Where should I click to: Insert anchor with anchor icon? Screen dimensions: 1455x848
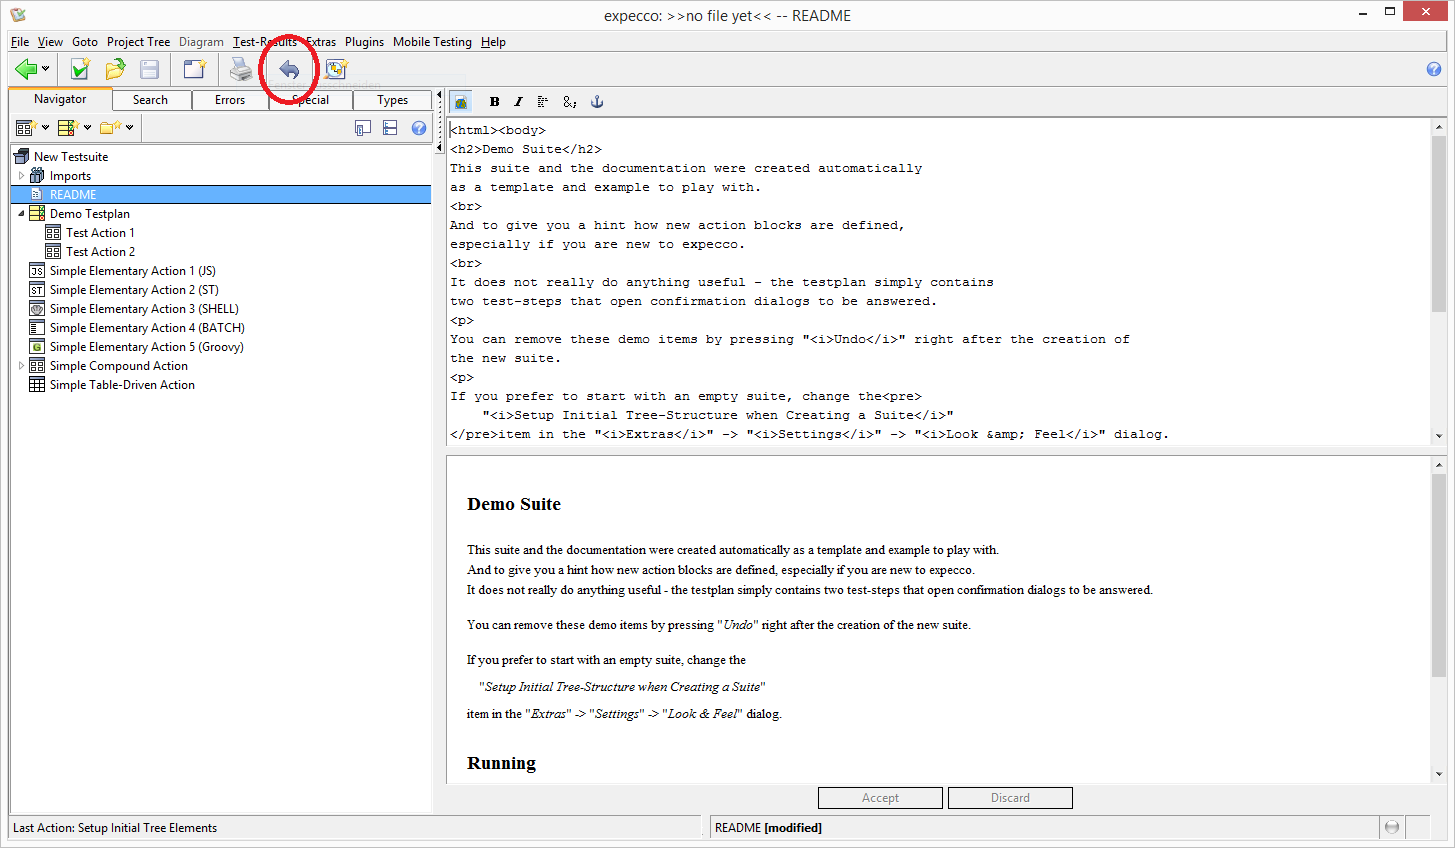[597, 102]
